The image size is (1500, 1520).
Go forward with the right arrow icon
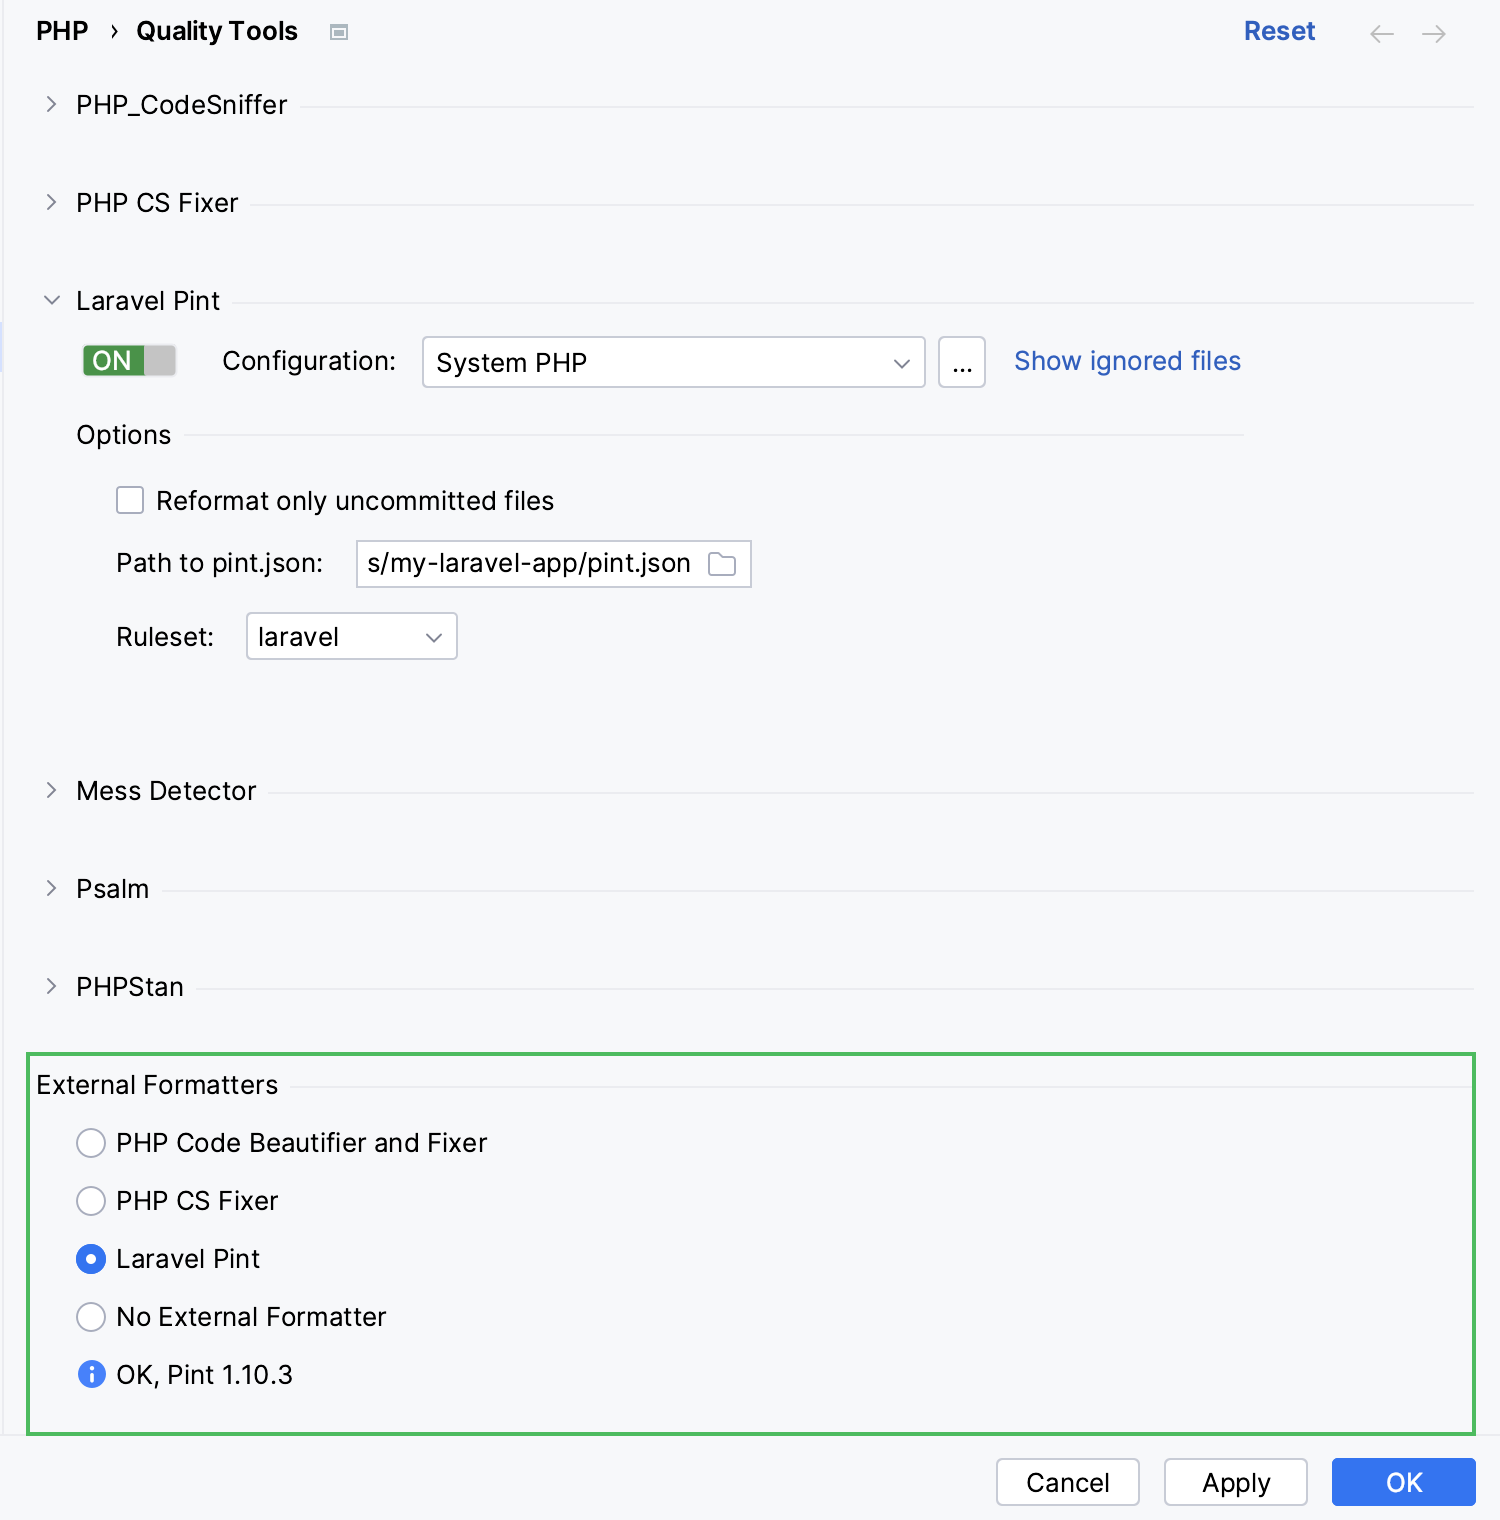[x=1434, y=34]
